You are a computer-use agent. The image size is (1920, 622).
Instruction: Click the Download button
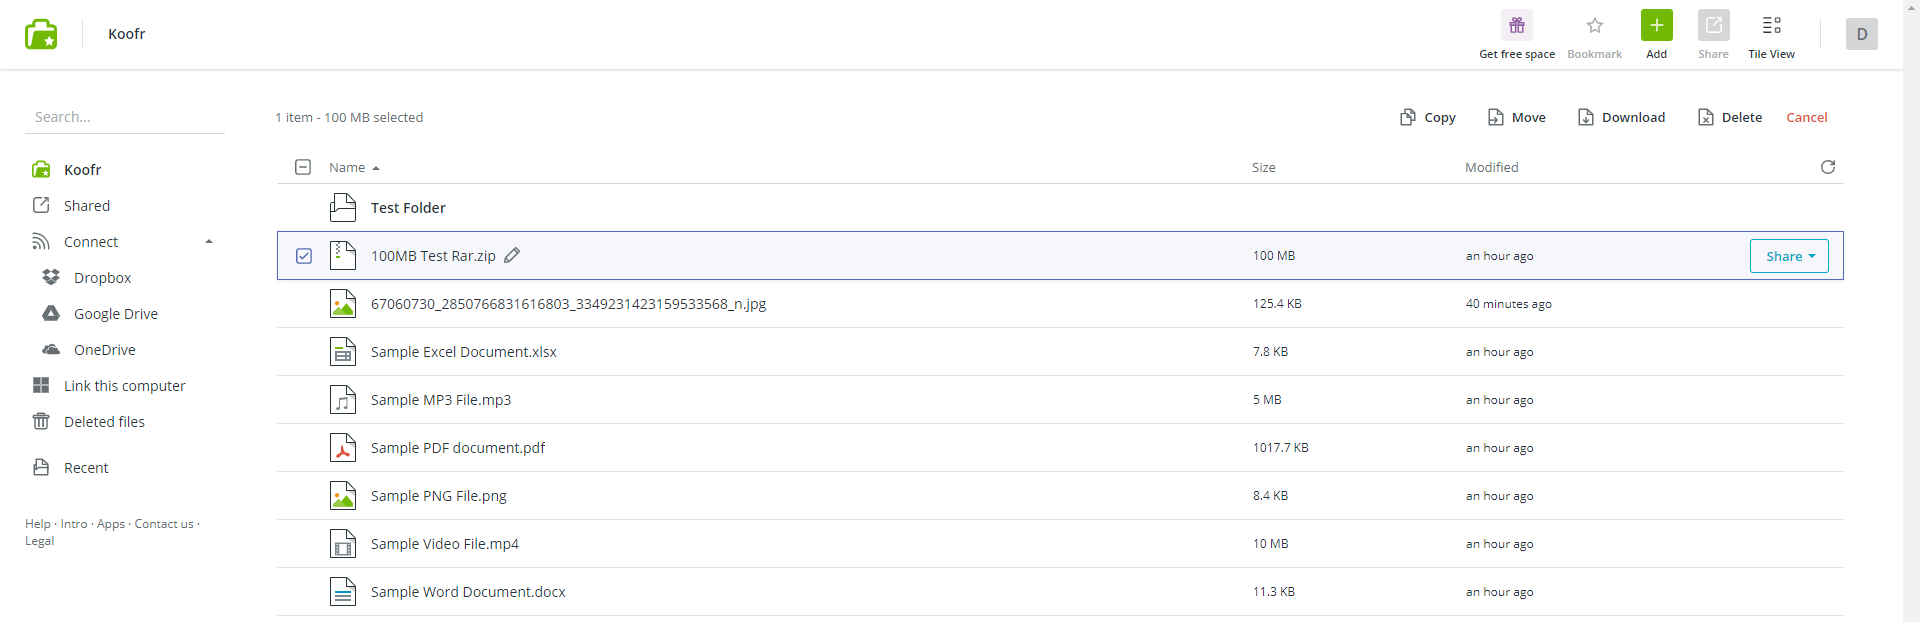coord(1621,117)
